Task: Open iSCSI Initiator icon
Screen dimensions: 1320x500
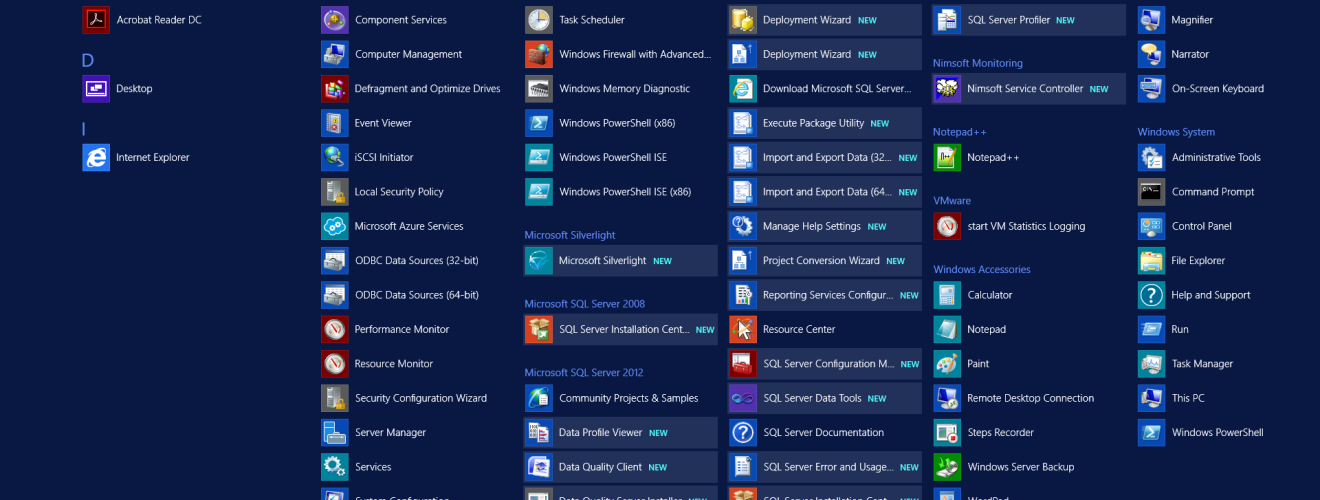Action: [x=335, y=158]
